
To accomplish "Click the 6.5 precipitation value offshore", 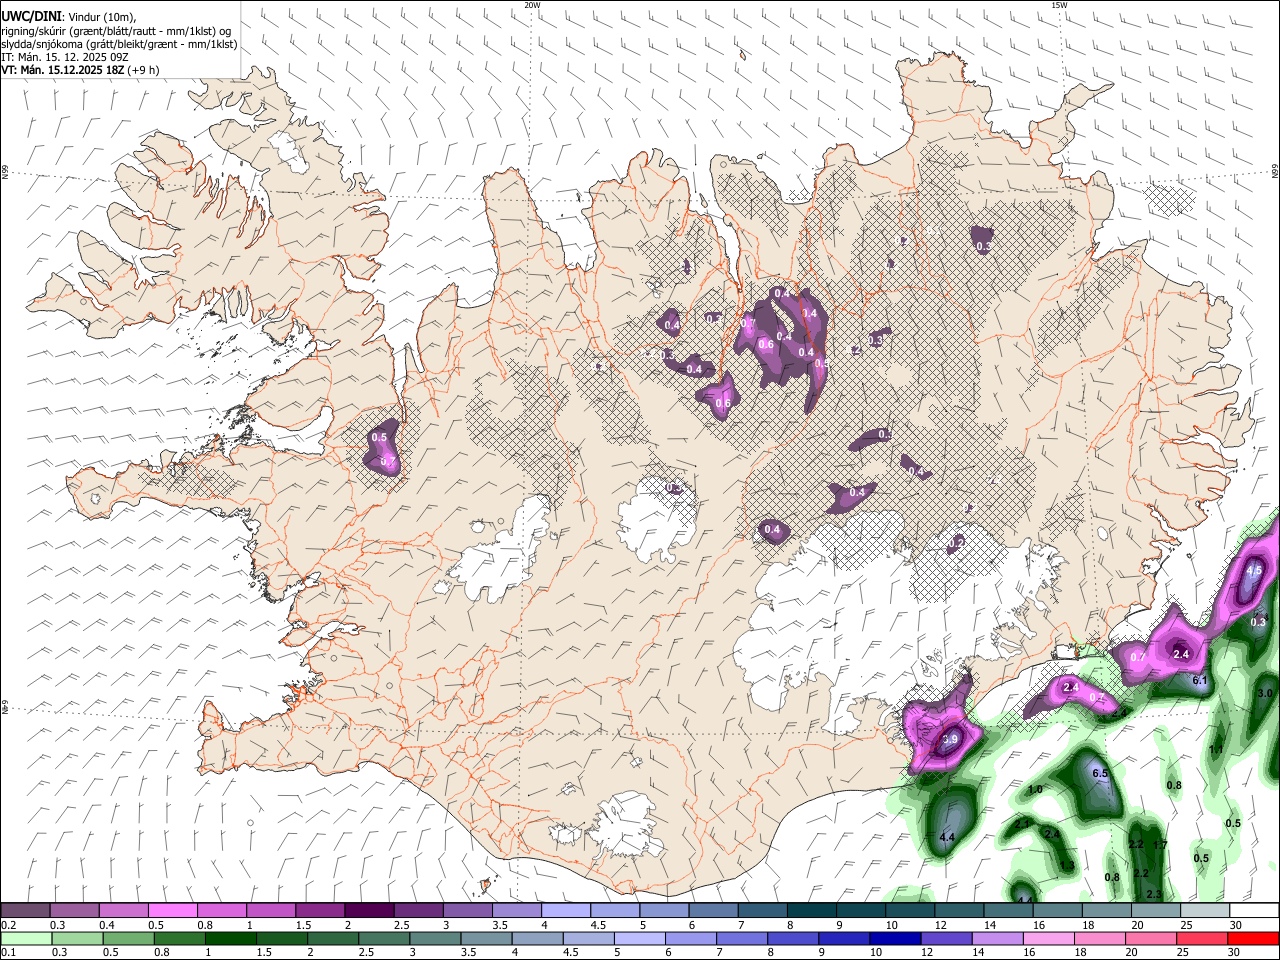I will (1100, 774).
